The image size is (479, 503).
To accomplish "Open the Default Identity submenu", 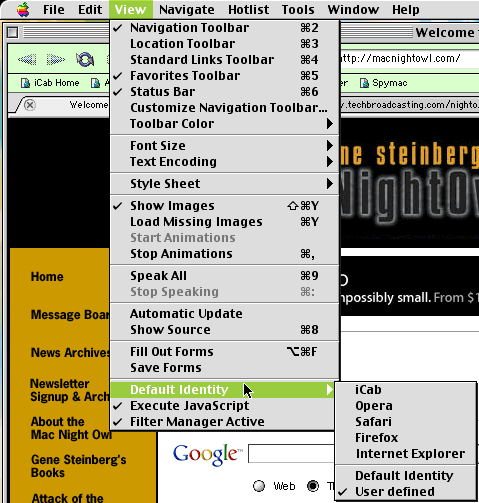I will [222, 390].
